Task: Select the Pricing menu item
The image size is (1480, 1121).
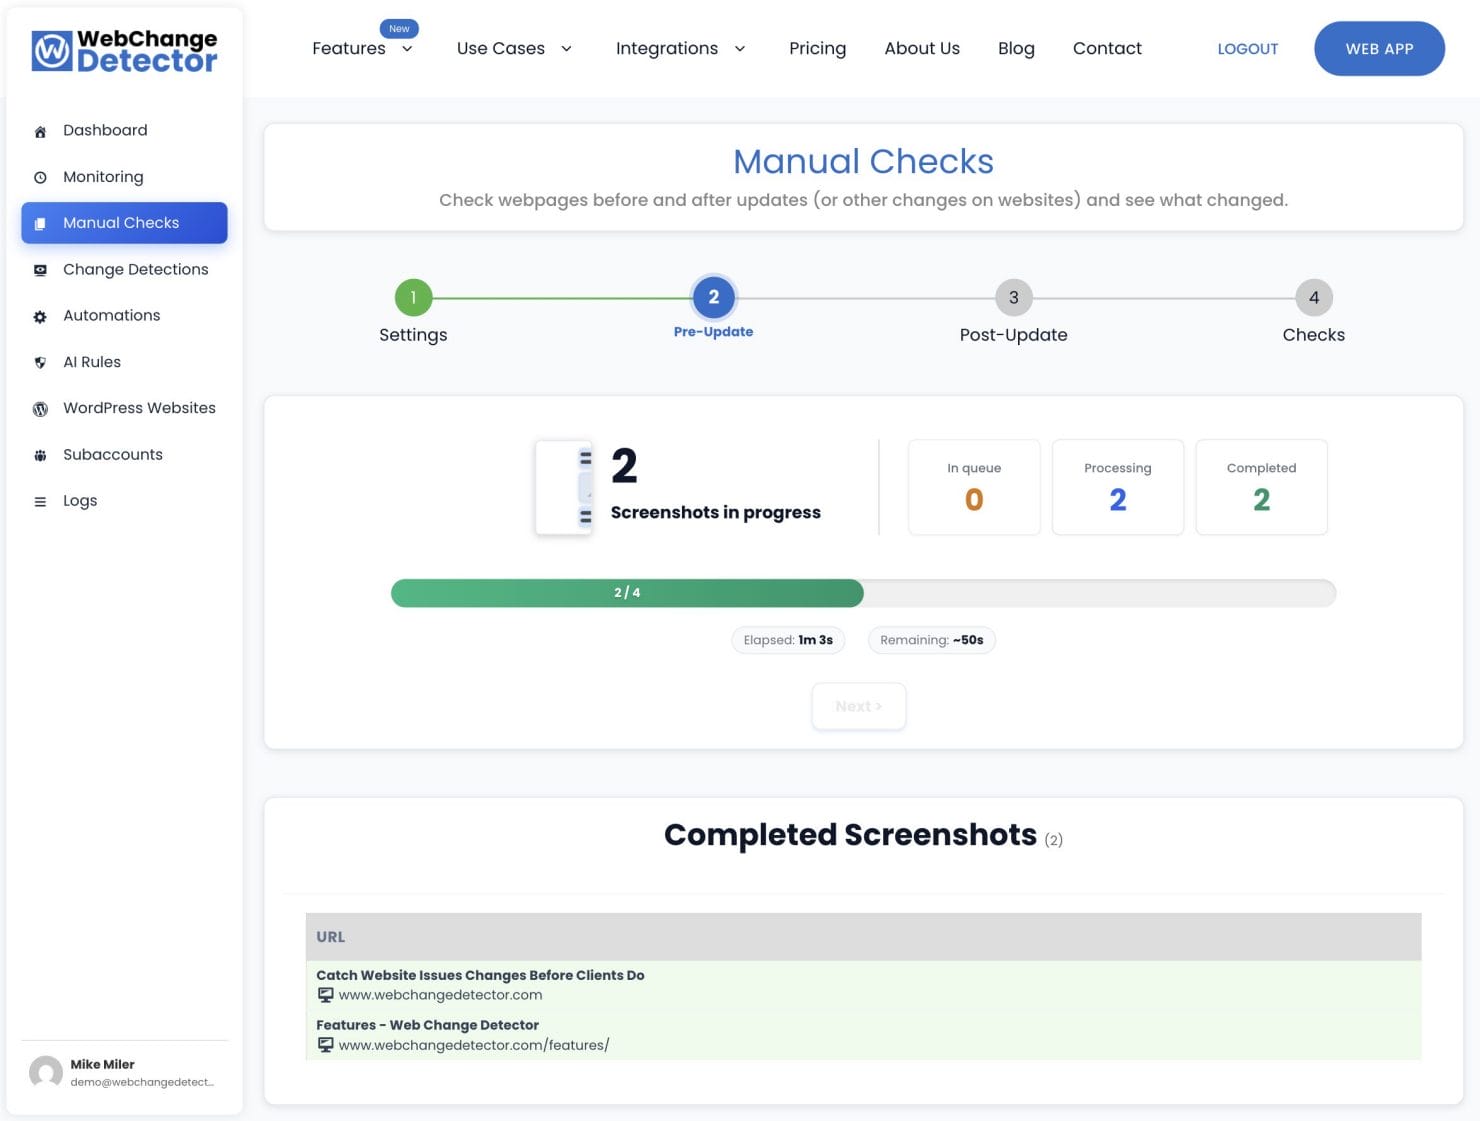Action: click(x=817, y=48)
